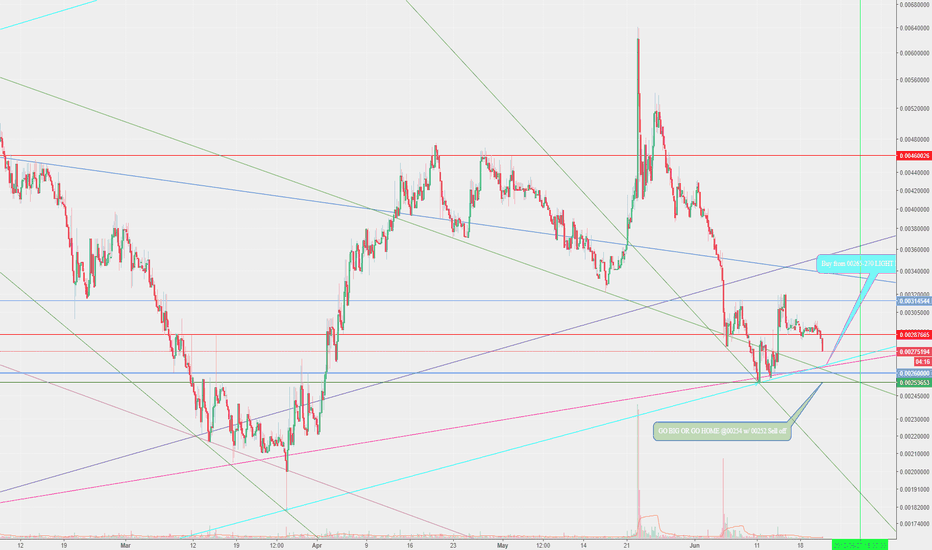Viewport: 932px width, 550px height.
Task: Click the 0.00305000 price scale label
Action: pos(915,312)
